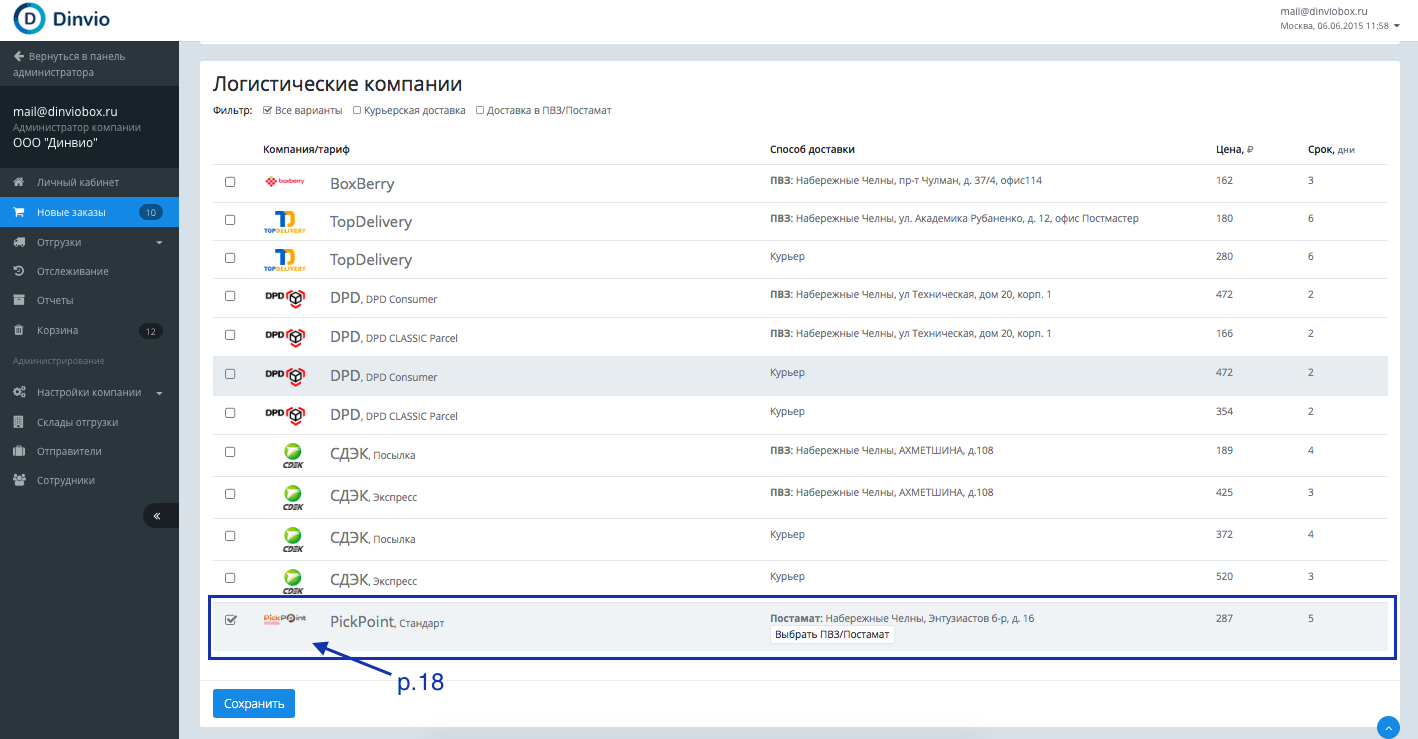The height and width of the screenshot is (739, 1418).
Task: Open Склады отгрузки menu item
Action: pos(89,422)
